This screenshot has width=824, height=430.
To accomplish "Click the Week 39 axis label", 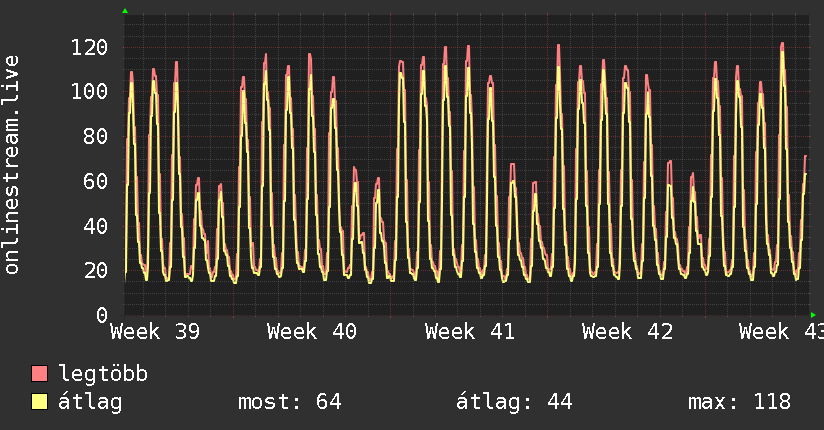I will pyautogui.click(x=155, y=332).
